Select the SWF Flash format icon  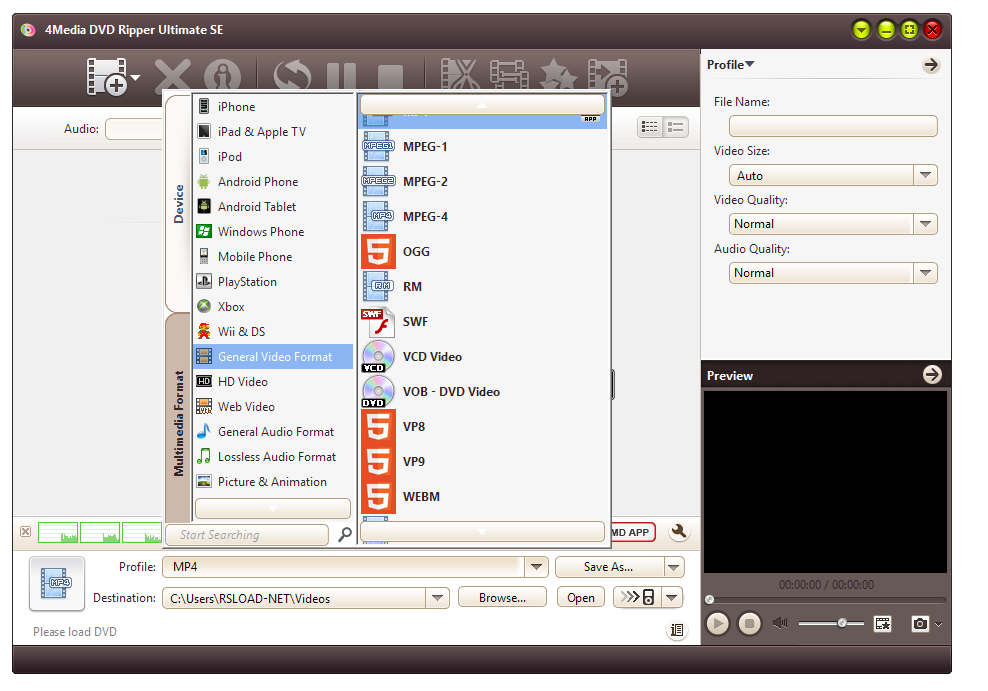tap(378, 322)
